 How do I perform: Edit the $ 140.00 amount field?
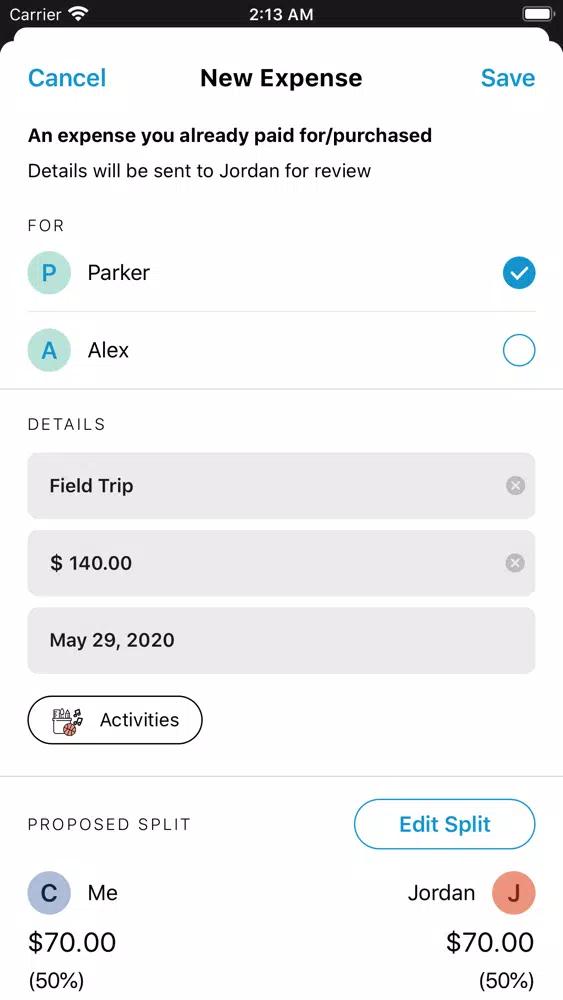coord(281,563)
